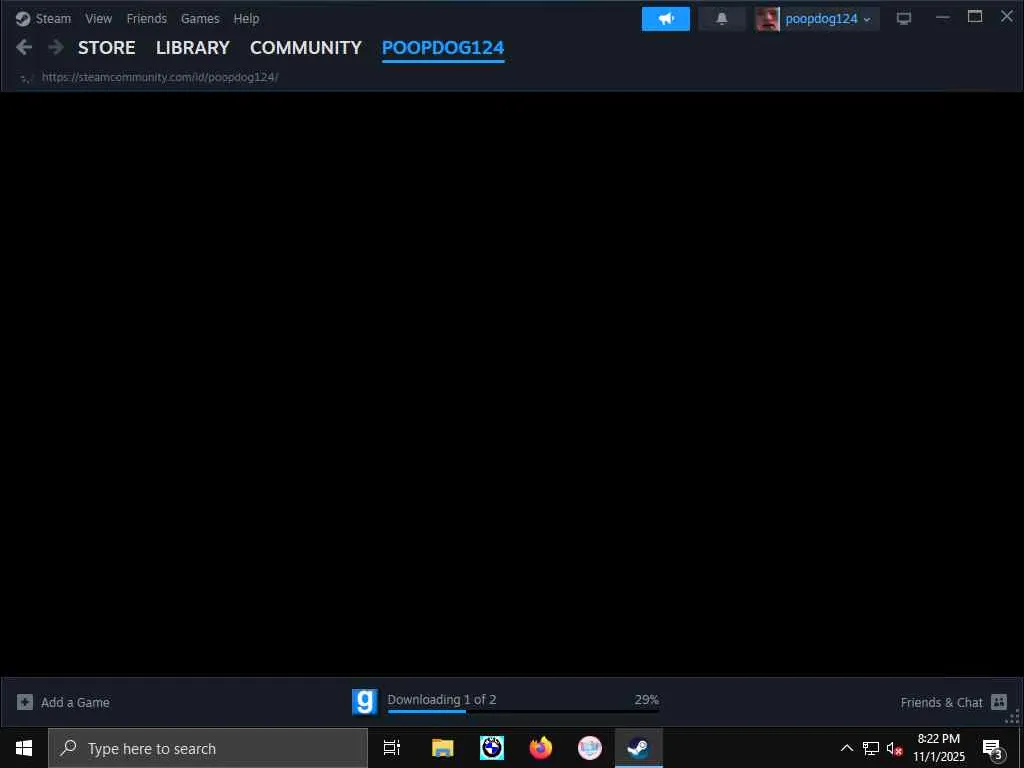
Task: Click the steamcommunity.com URL address
Action: pyautogui.click(x=160, y=77)
